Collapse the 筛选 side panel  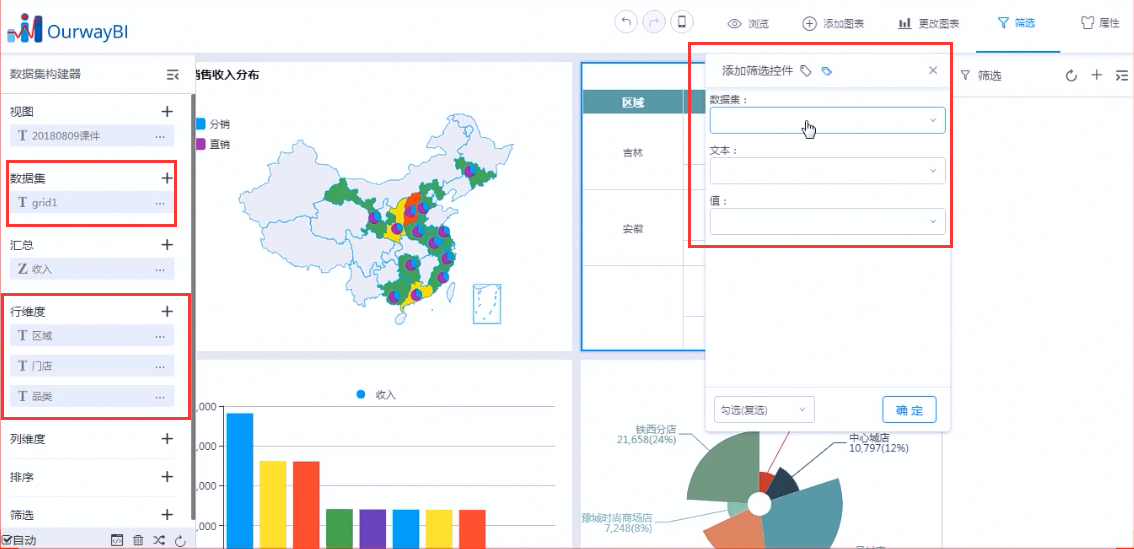pos(1121,75)
